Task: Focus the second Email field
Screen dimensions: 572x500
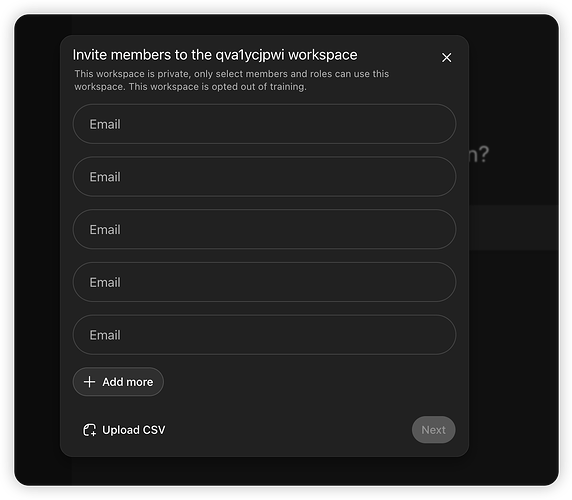Action: coord(264,177)
